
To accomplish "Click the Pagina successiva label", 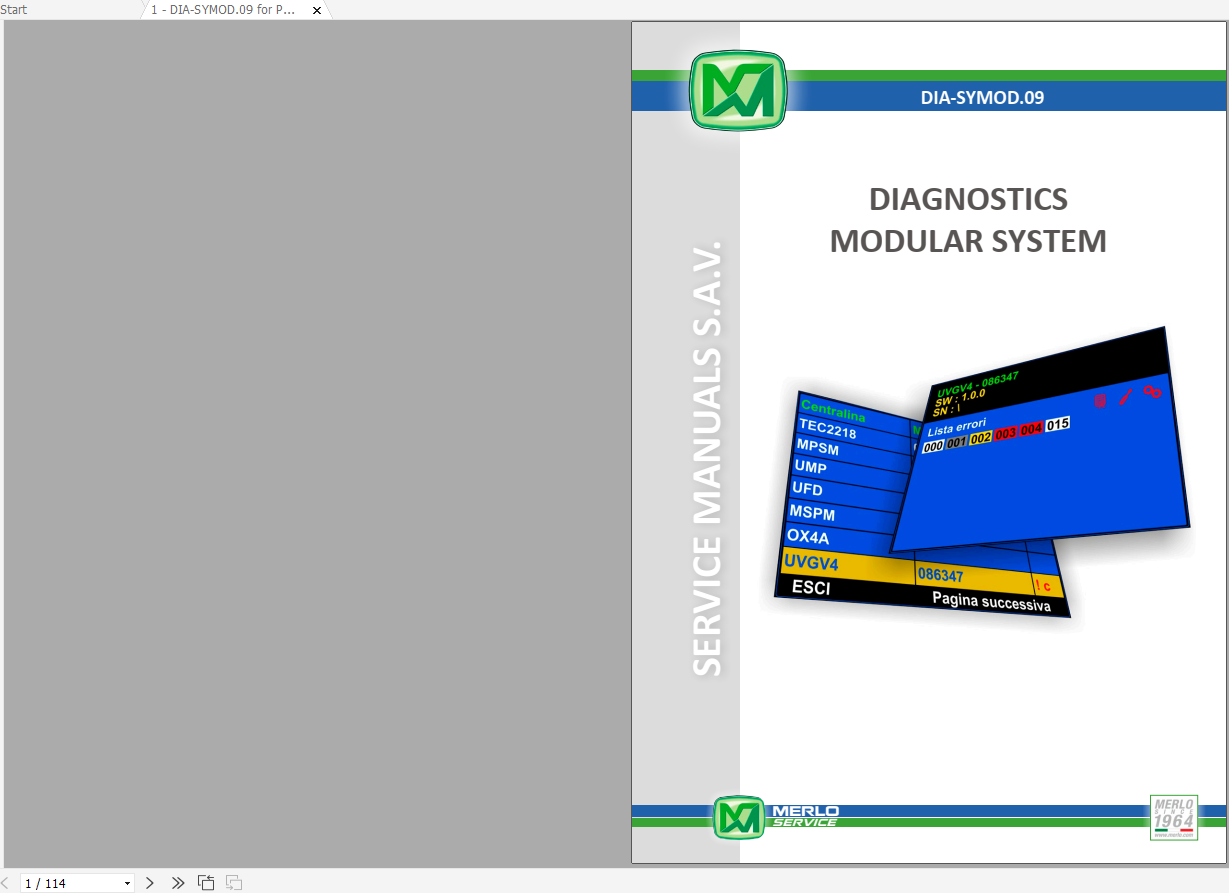I will [991, 601].
